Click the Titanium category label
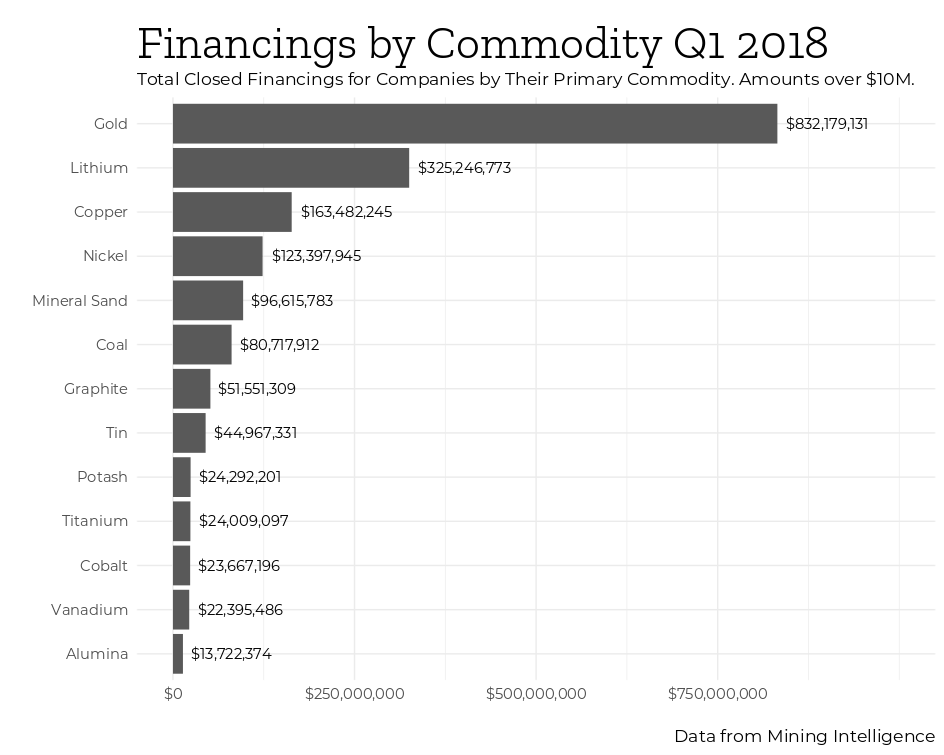Screen dimensions: 944x755 click(x=95, y=521)
